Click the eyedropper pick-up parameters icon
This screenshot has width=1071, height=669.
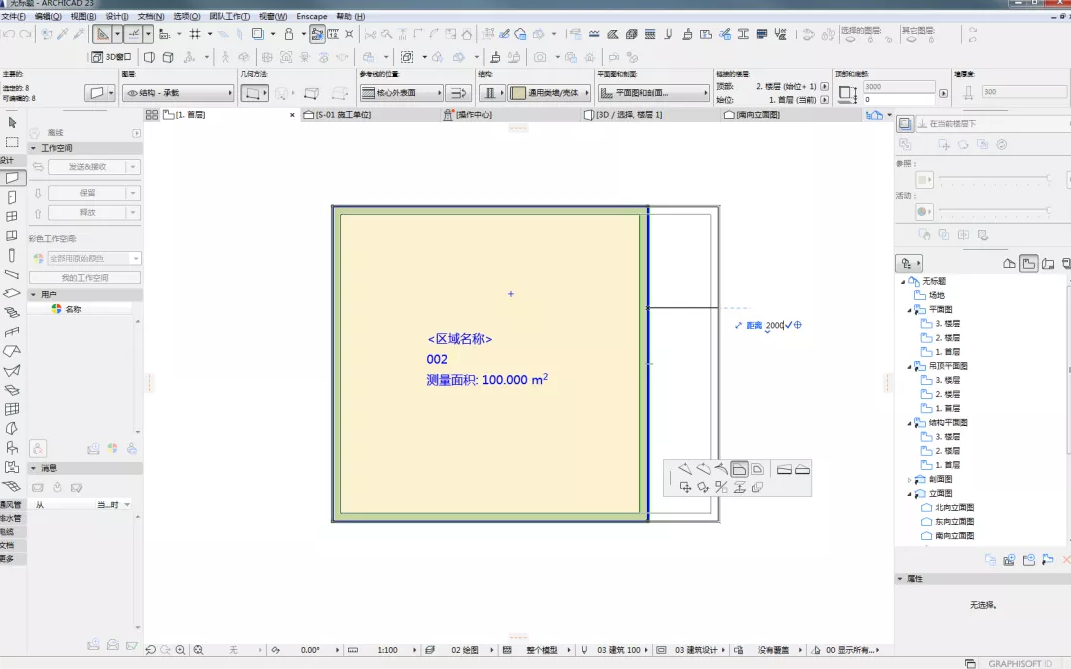[x=63, y=34]
